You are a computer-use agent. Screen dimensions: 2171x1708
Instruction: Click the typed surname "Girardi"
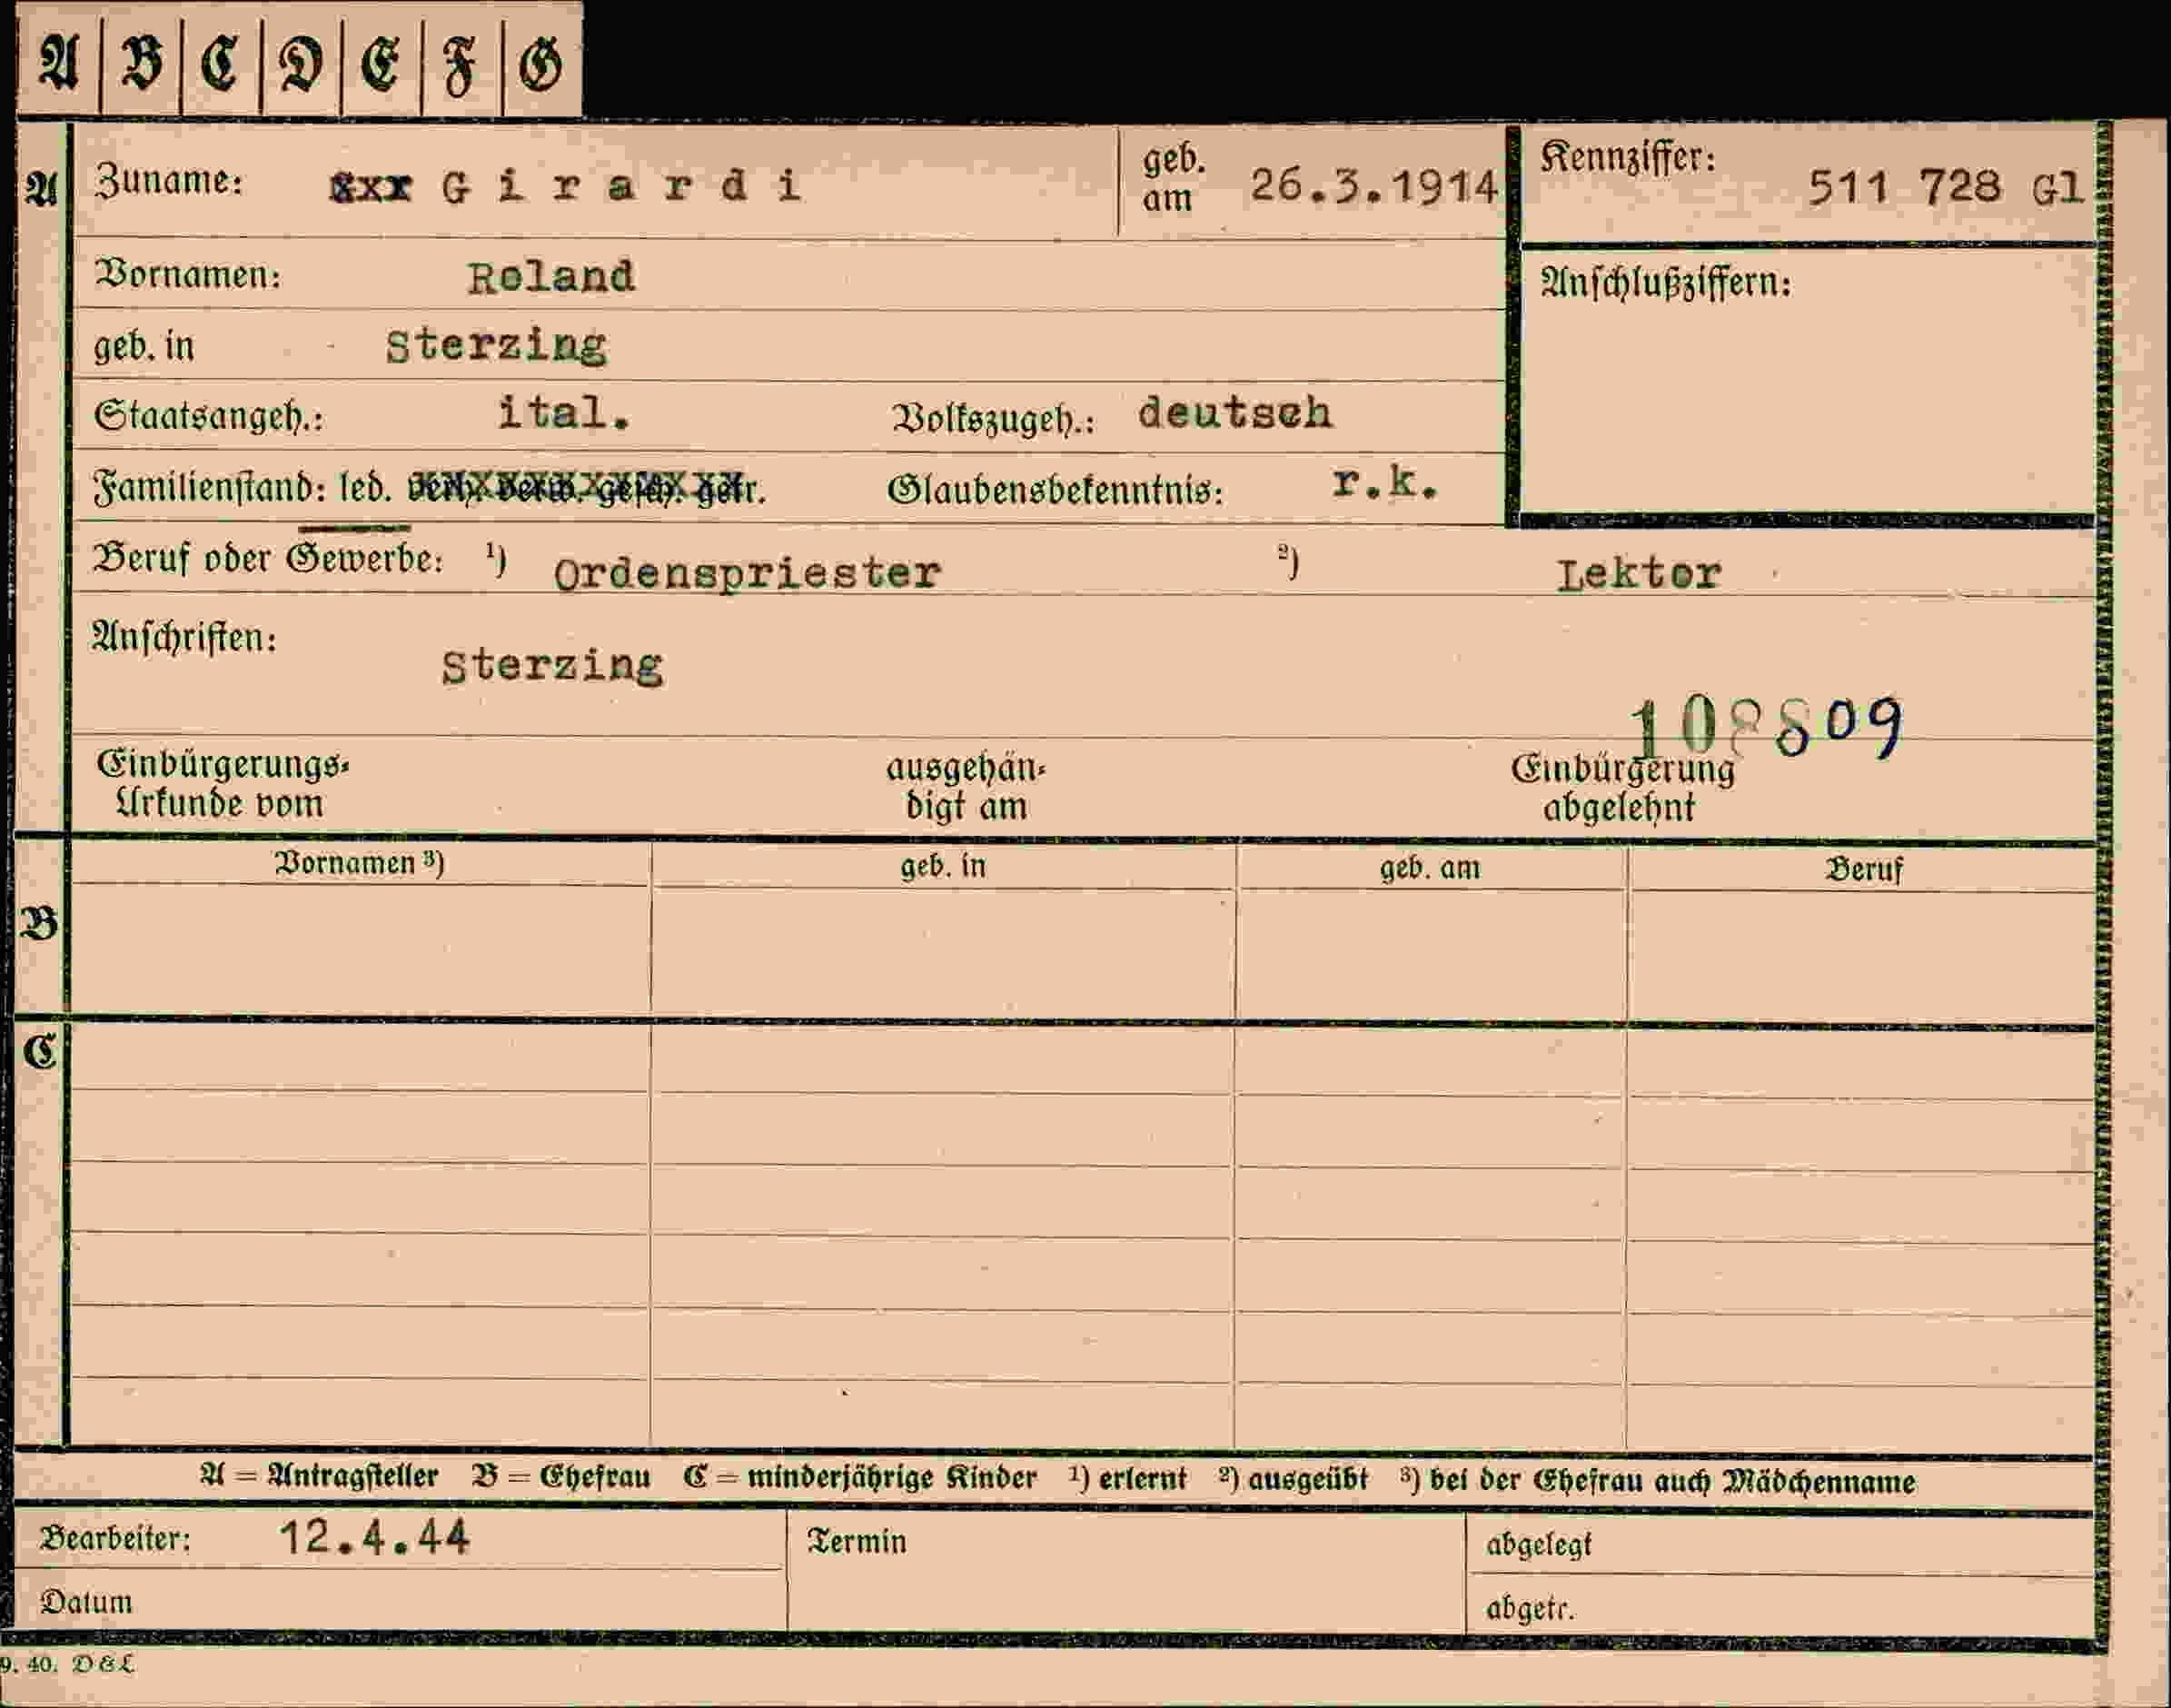pyautogui.click(x=621, y=186)
